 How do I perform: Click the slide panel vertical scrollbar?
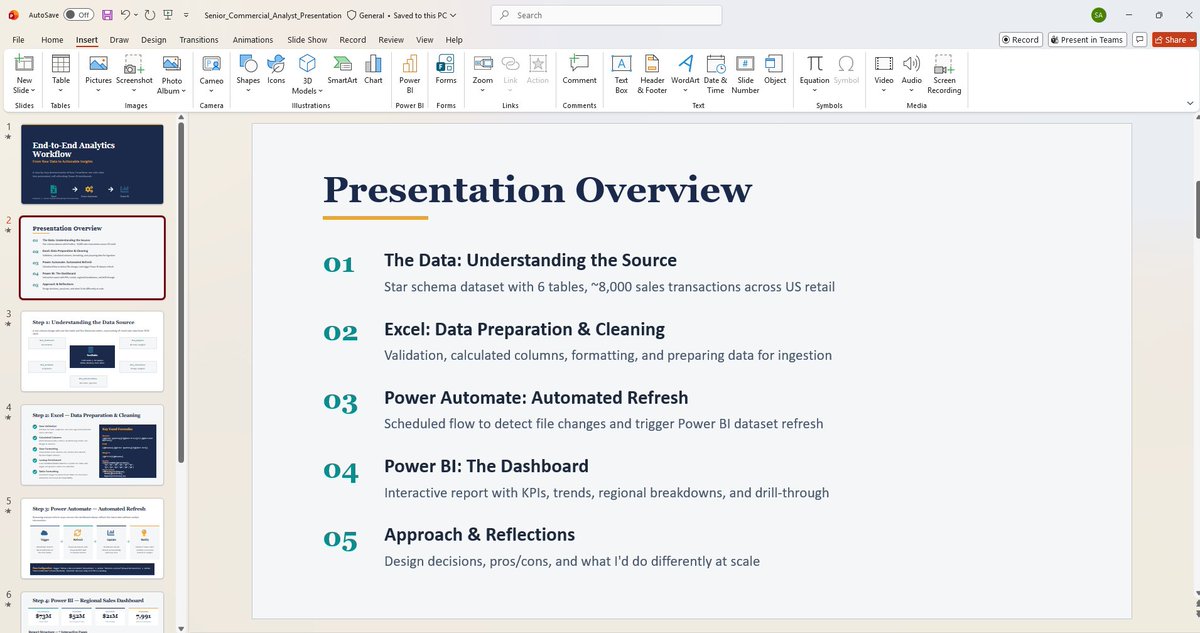coord(181,290)
